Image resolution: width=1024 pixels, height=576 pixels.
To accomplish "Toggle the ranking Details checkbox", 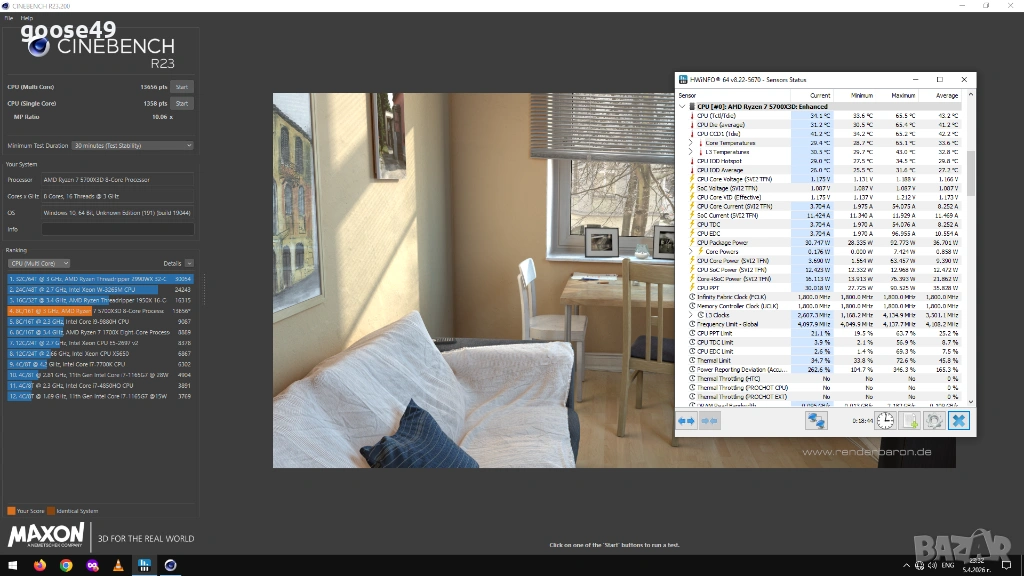I will [x=190, y=263].
